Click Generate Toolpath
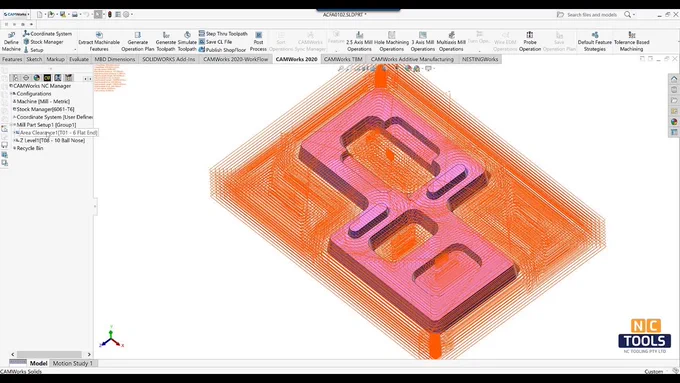This screenshot has width=680, height=383. pos(166,42)
